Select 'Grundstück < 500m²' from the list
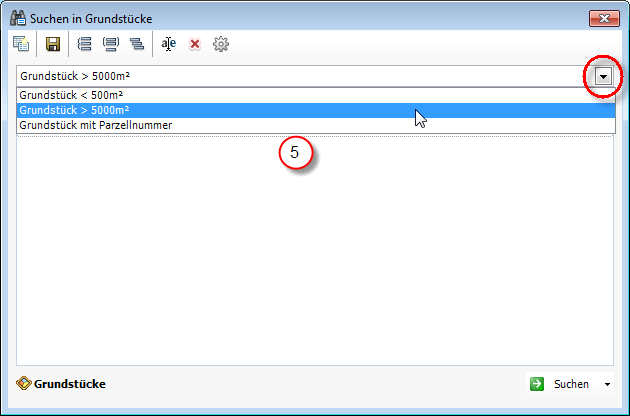 coord(70,95)
